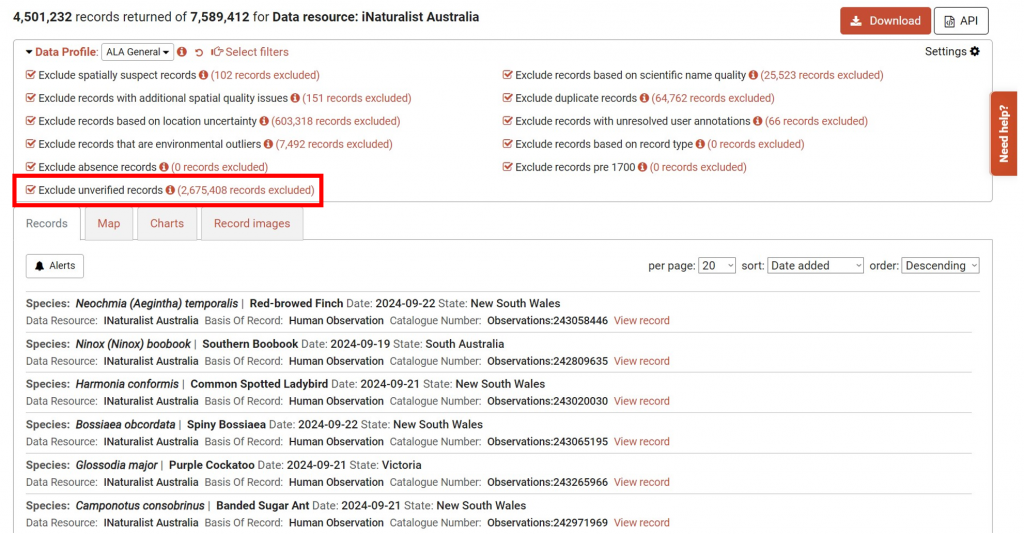This screenshot has height=534, width=1024.
Task: Click the info icon beside ALA General profile
Action: (182, 52)
